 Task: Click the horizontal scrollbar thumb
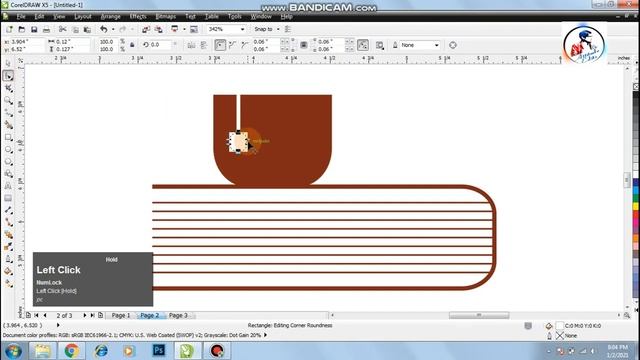479,315
